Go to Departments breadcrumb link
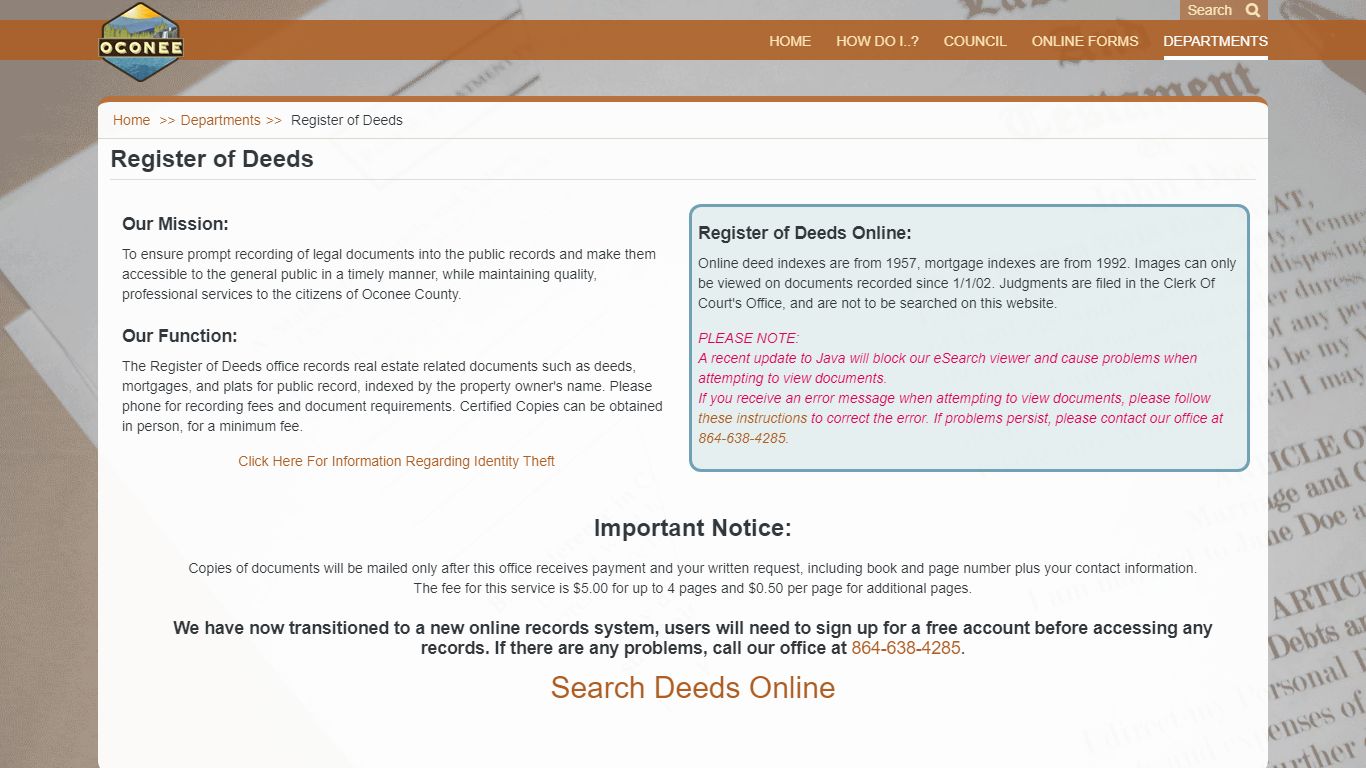Screen dimensions: 1366x768 [x=220, y=120]
